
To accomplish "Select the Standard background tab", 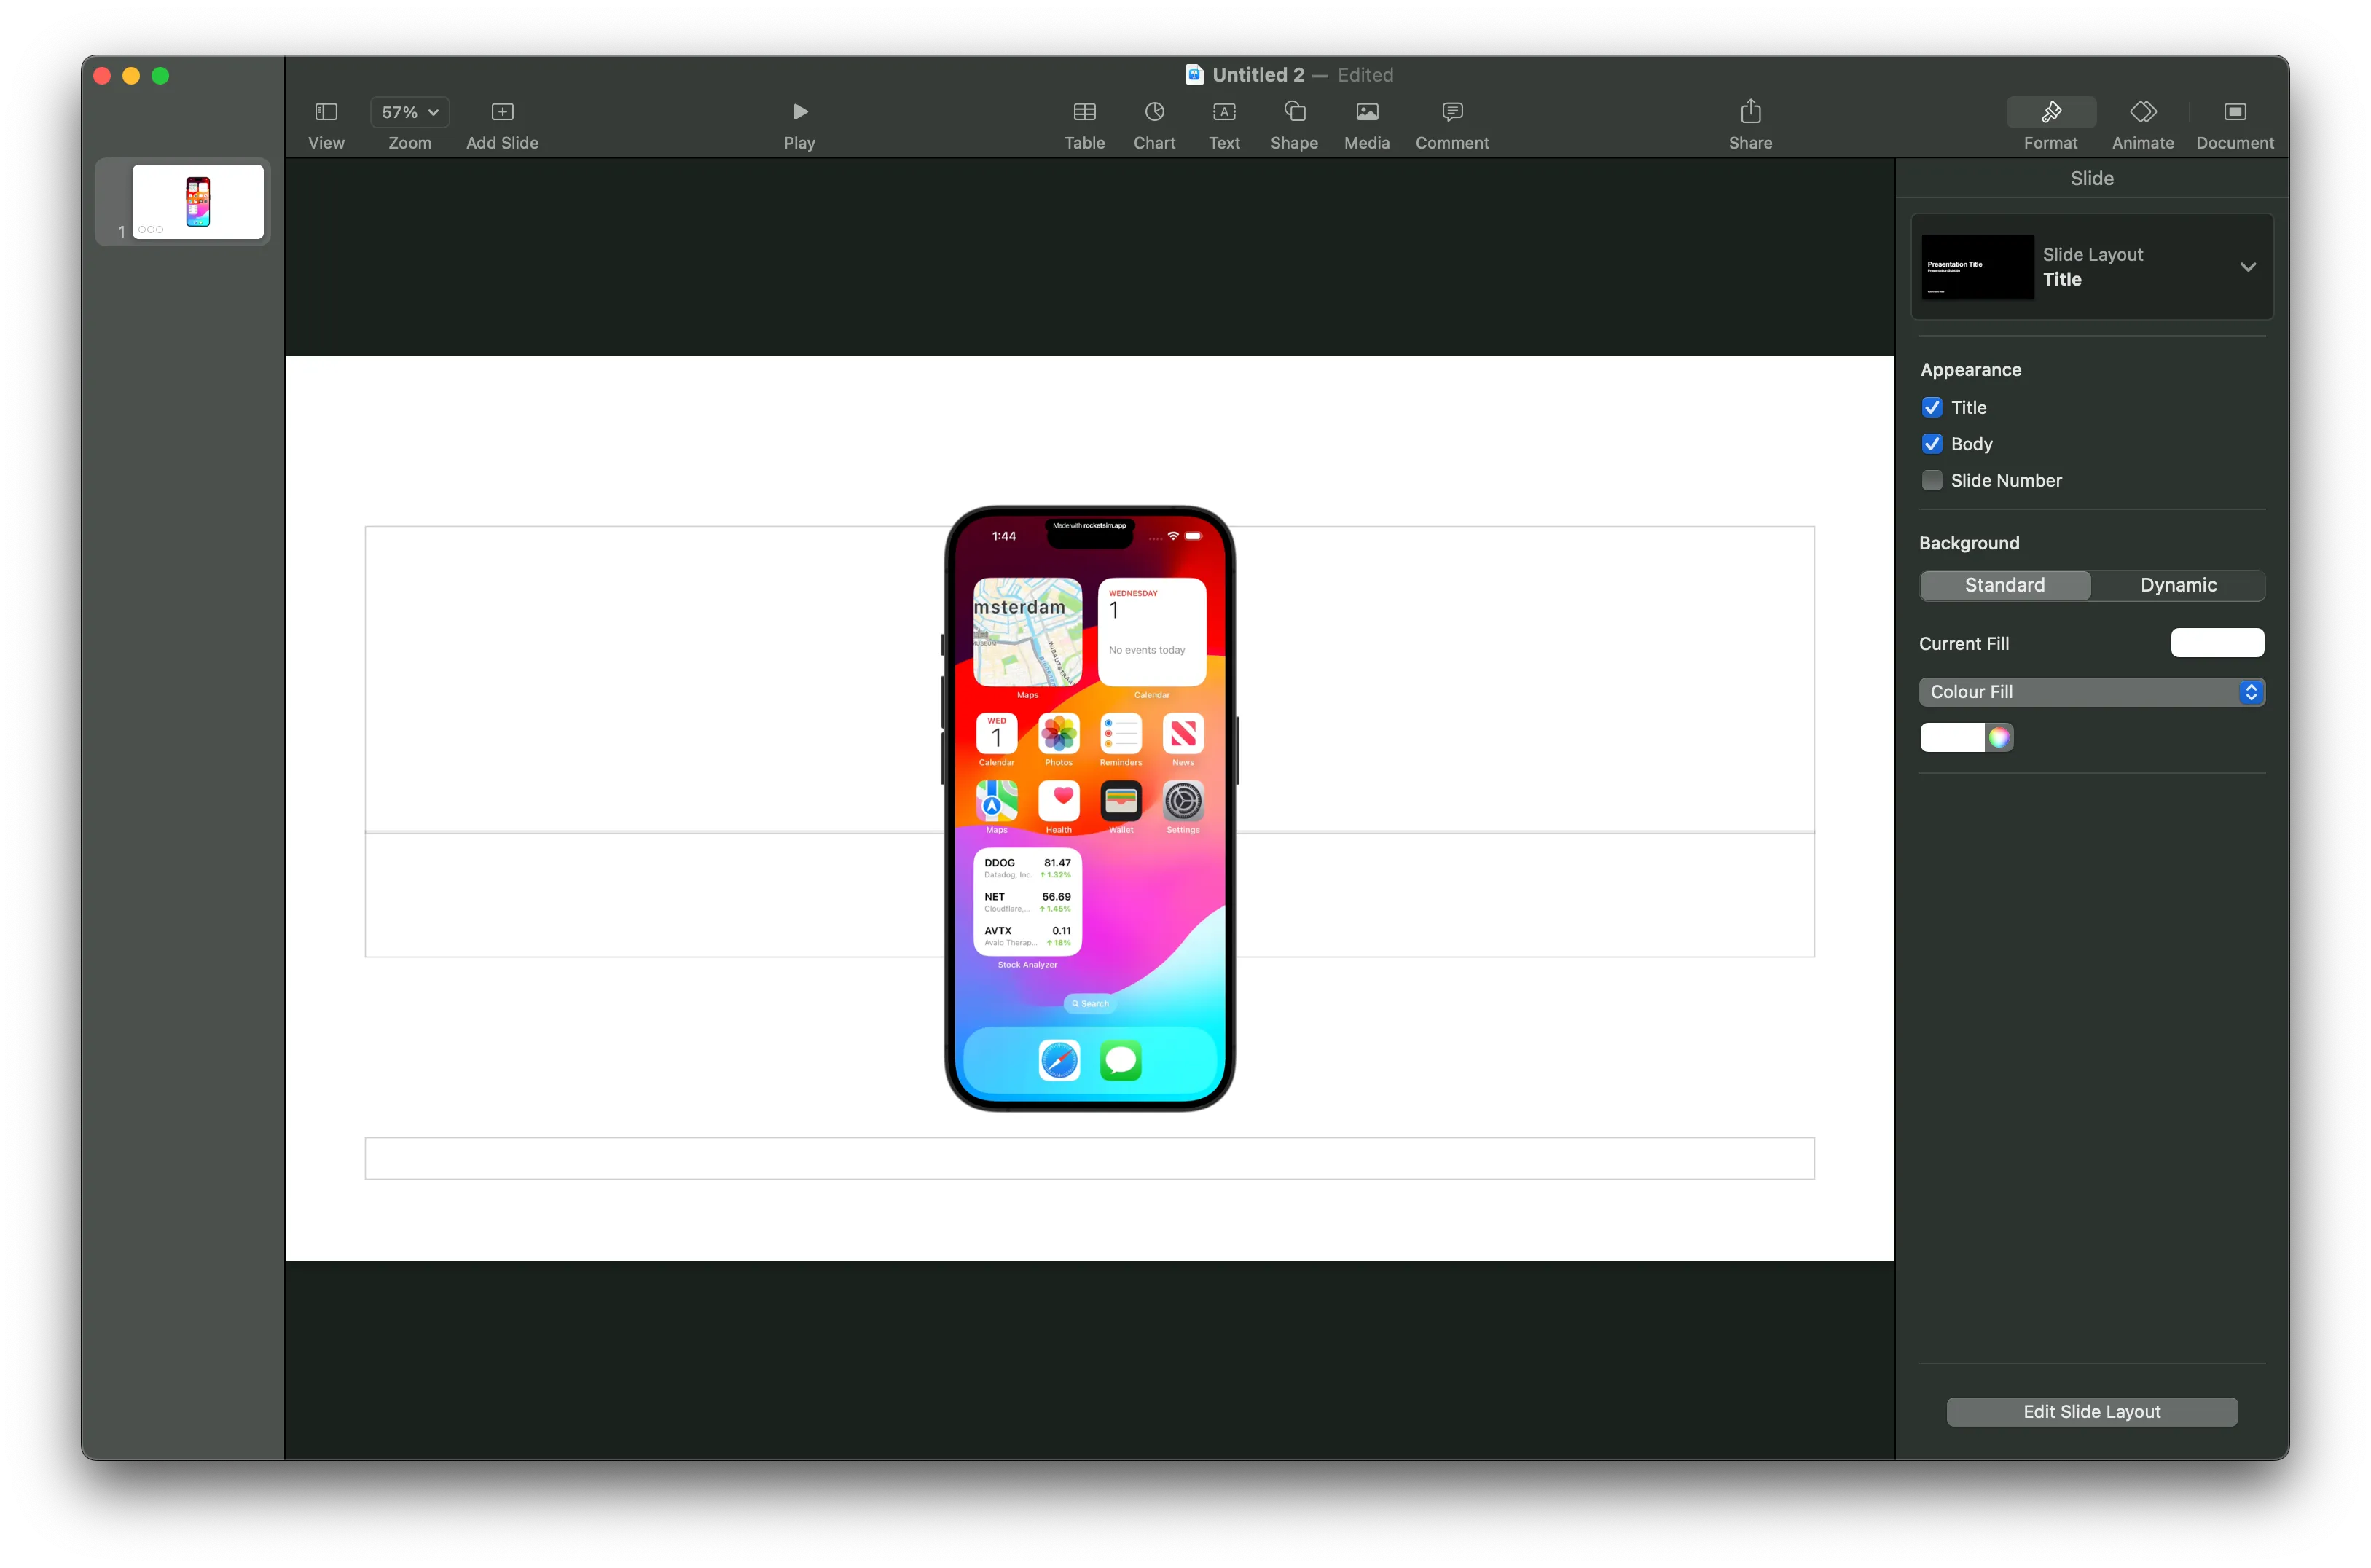I will click(2004, 585).
